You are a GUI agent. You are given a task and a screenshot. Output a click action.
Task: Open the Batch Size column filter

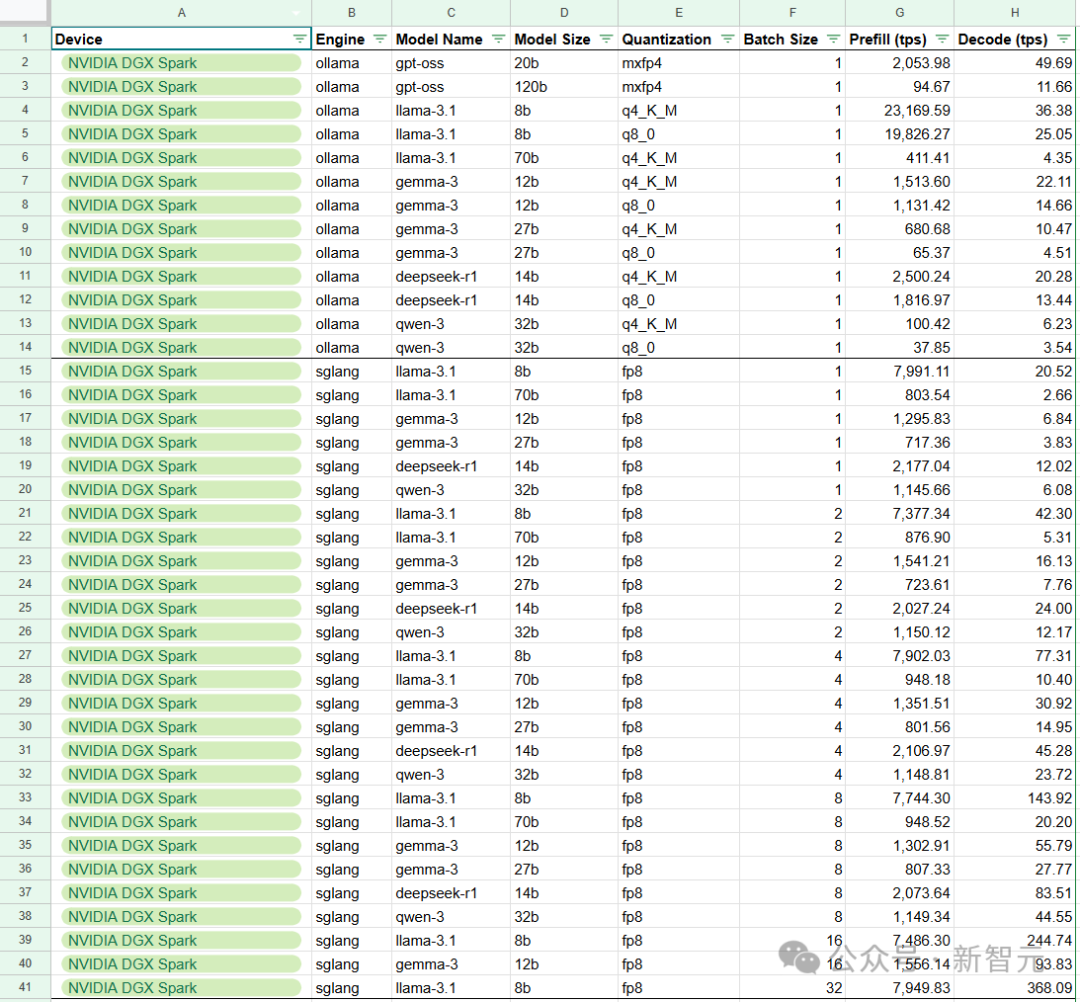coord(833,39)
